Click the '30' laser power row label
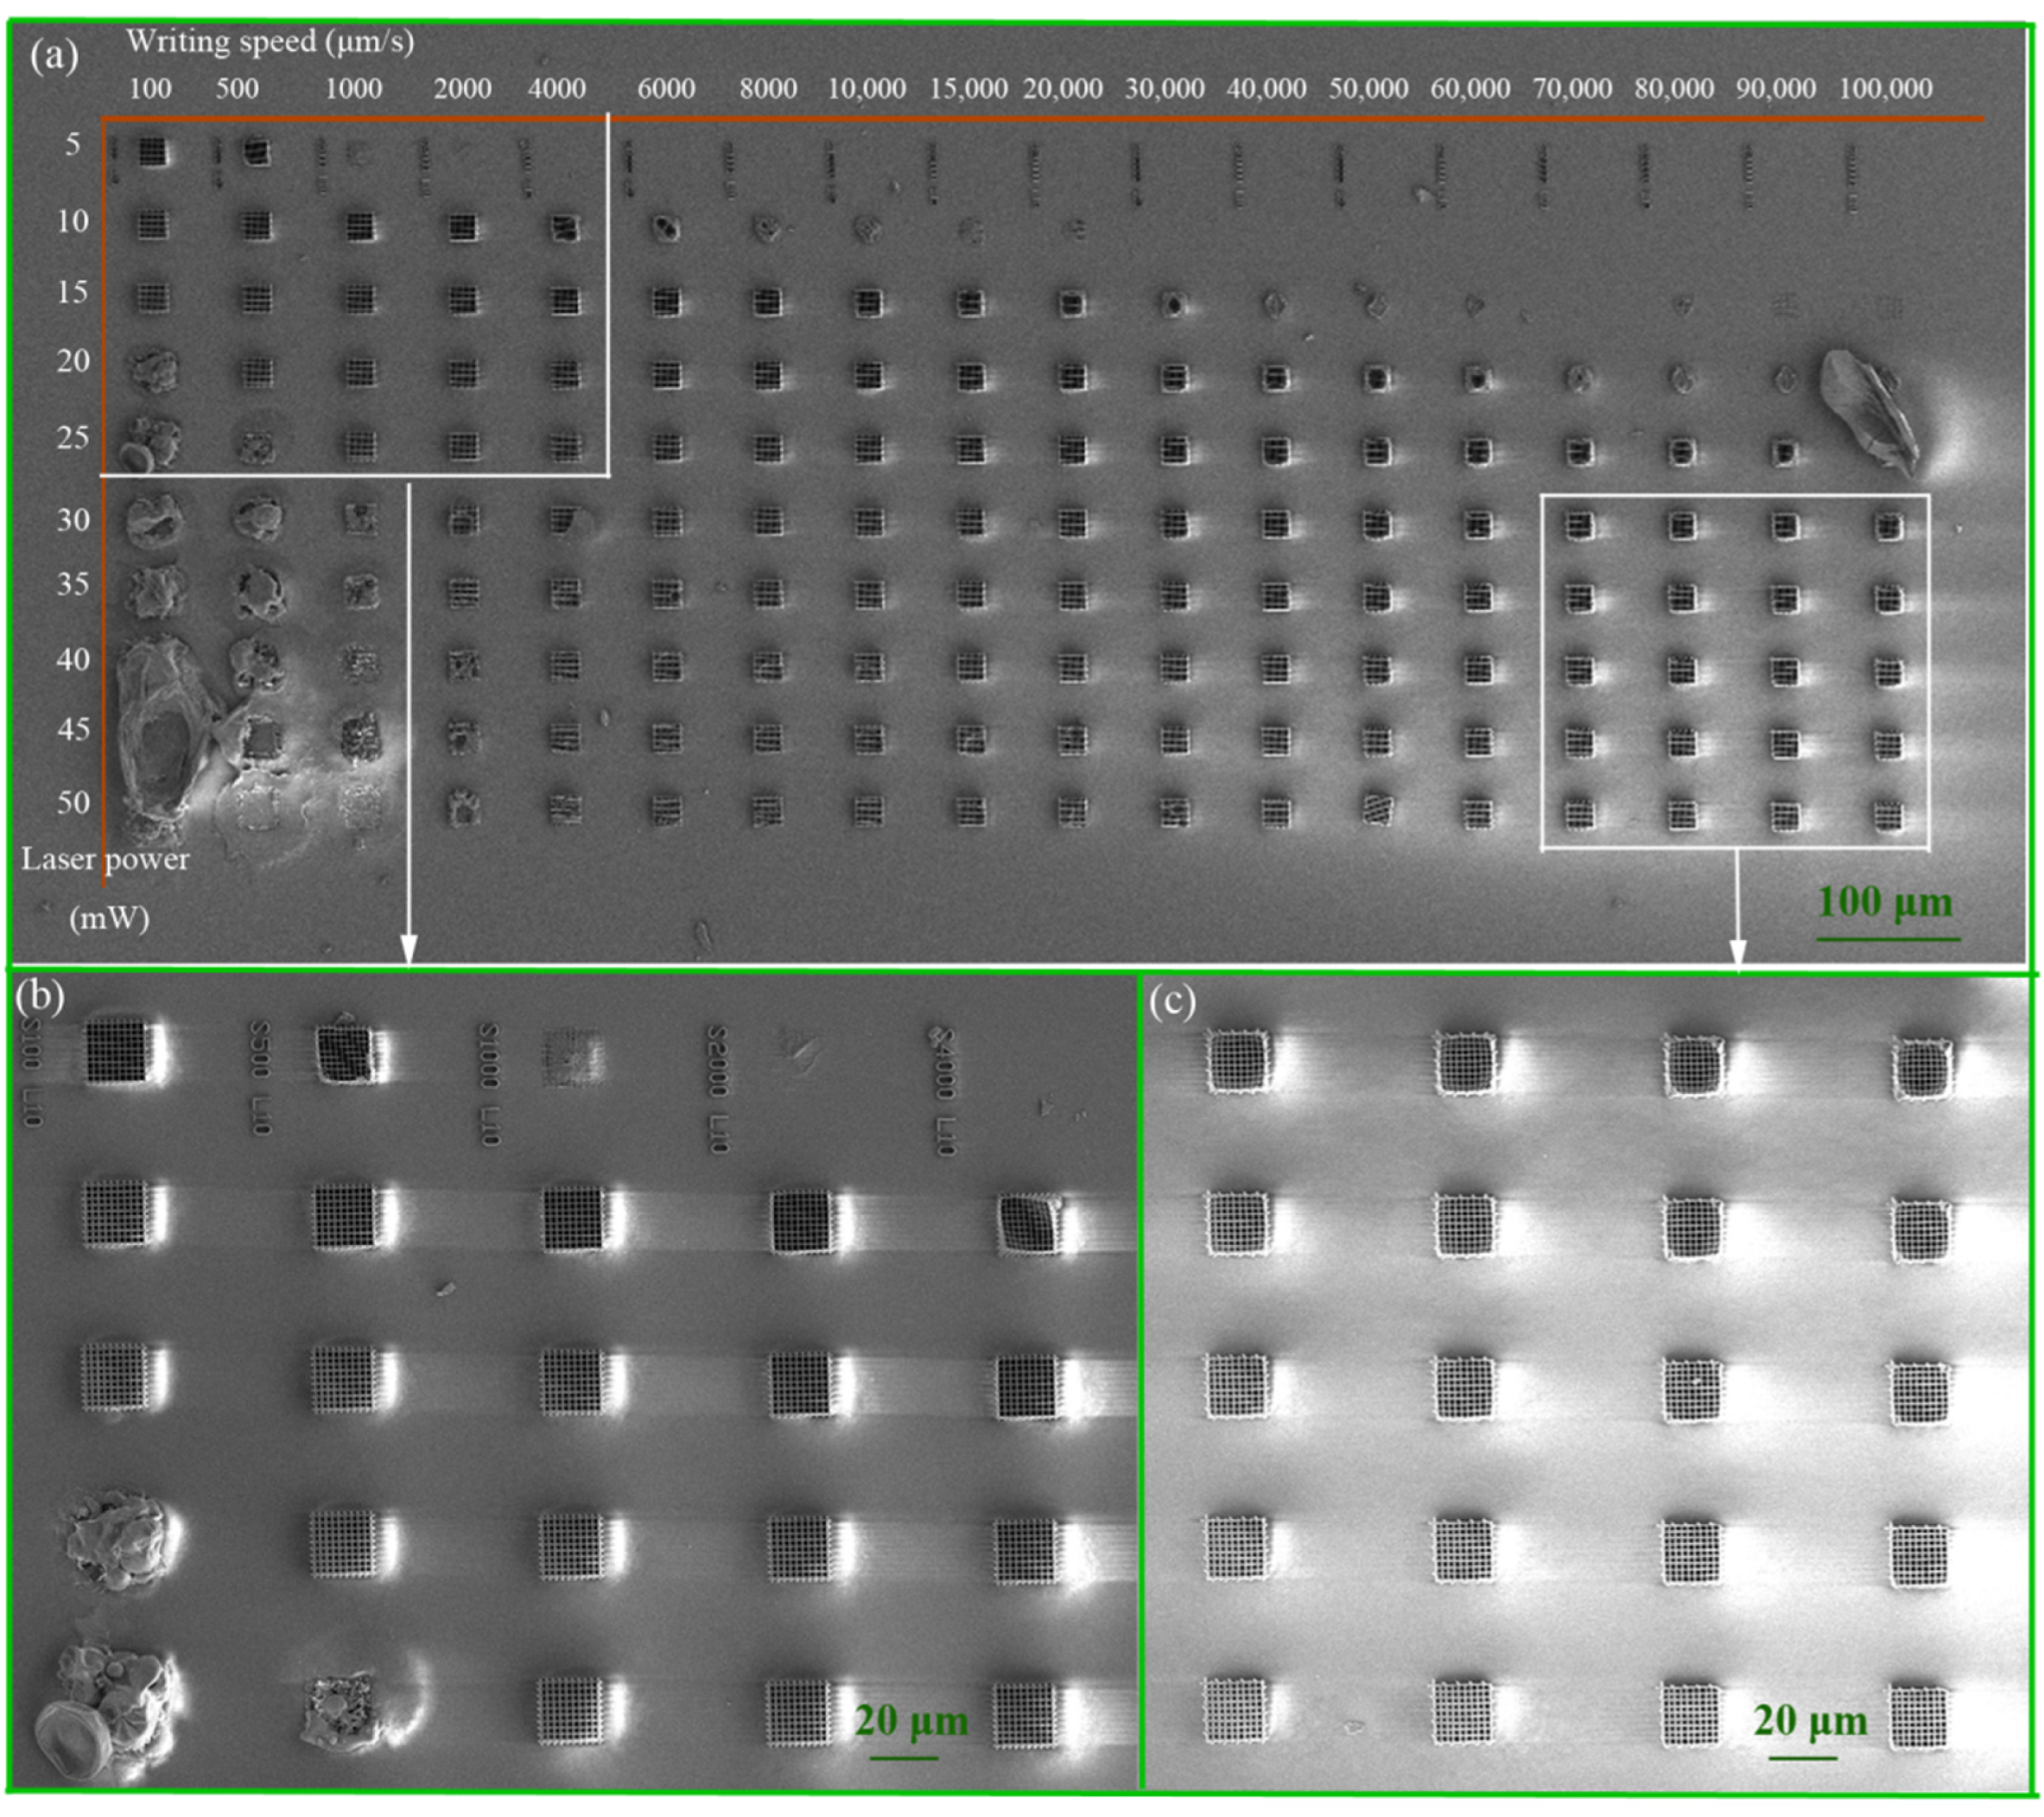Image resolution: width=2044 pixels, height=1817 pixels. pos(72,521)
